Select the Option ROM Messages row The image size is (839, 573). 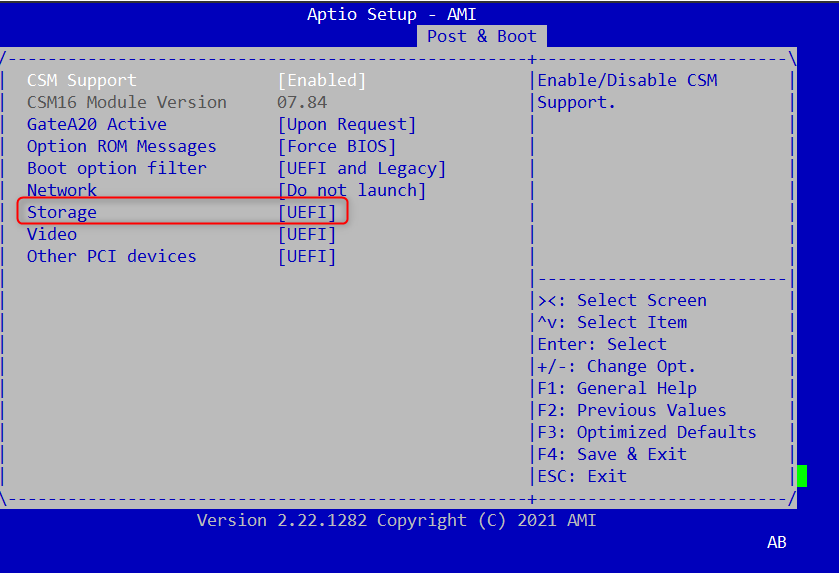(121, 146)
